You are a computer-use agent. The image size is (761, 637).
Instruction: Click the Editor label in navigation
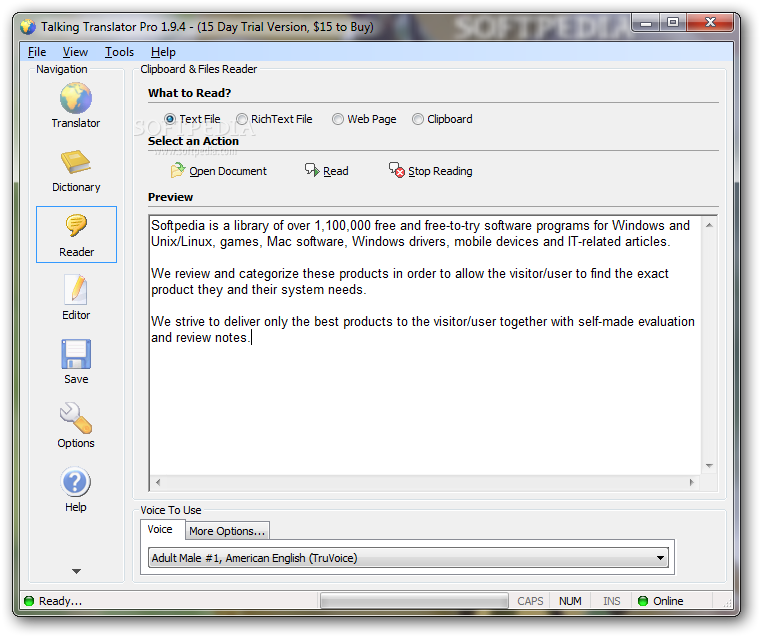point(76,315)
